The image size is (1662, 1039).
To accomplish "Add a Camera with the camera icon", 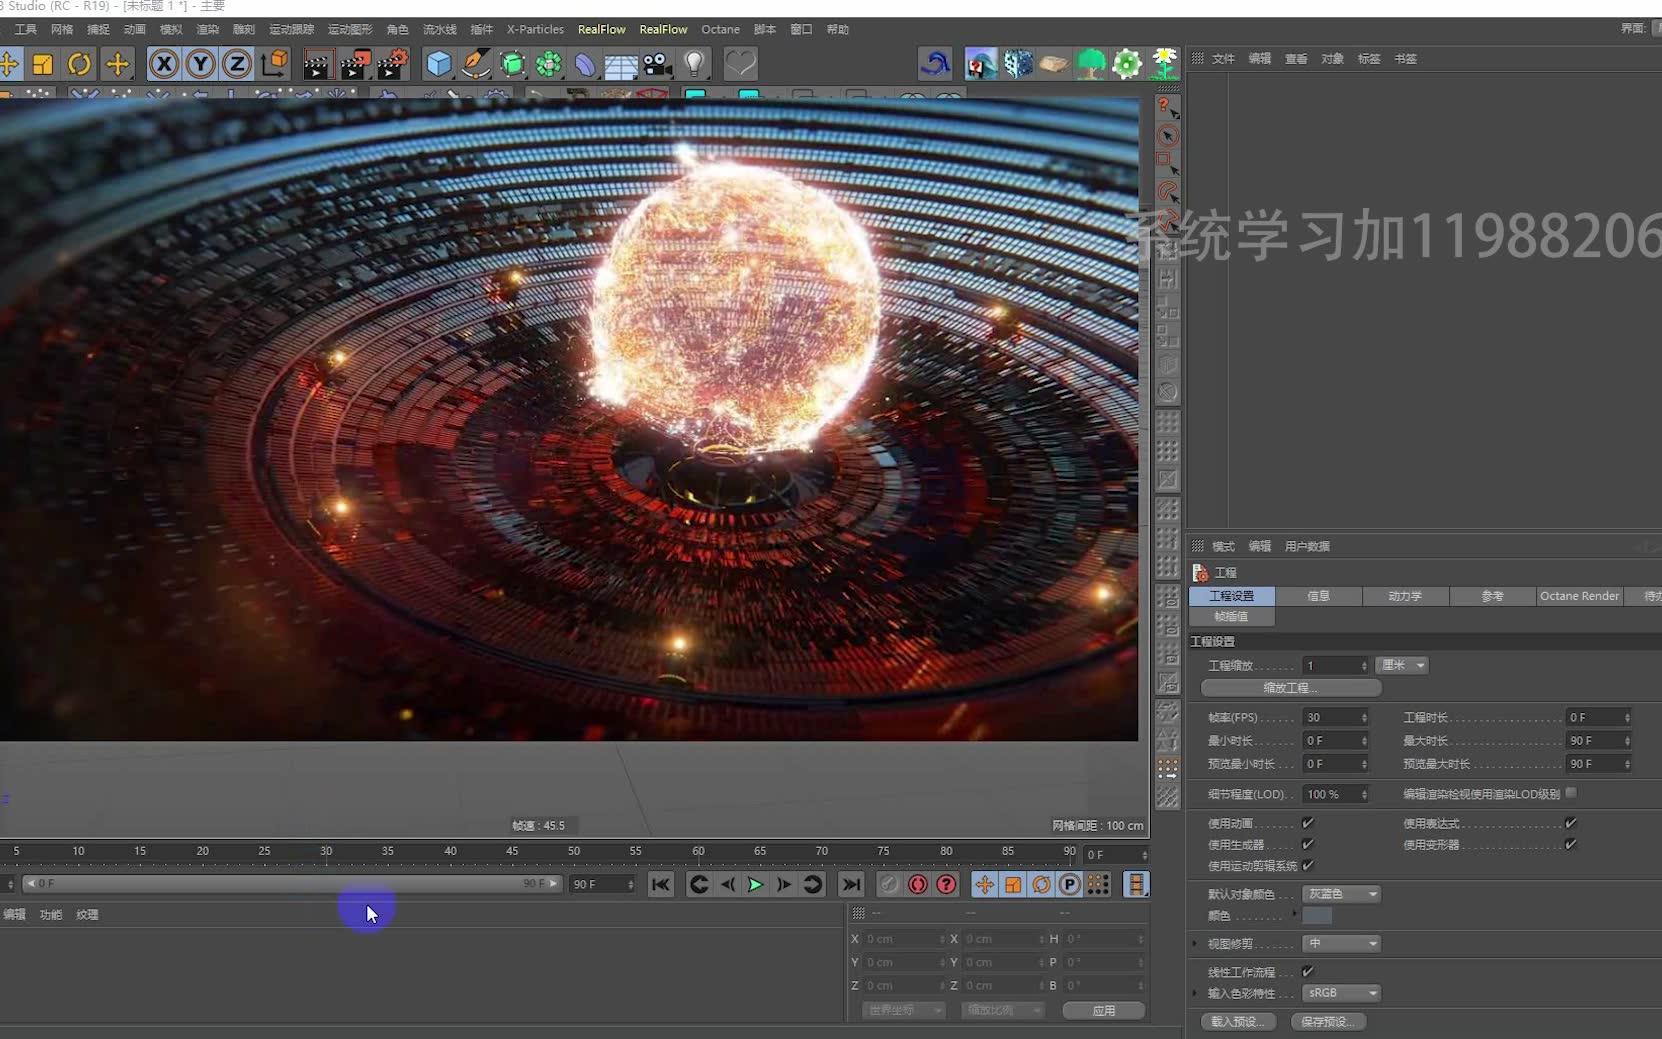I will coord(656,63).
